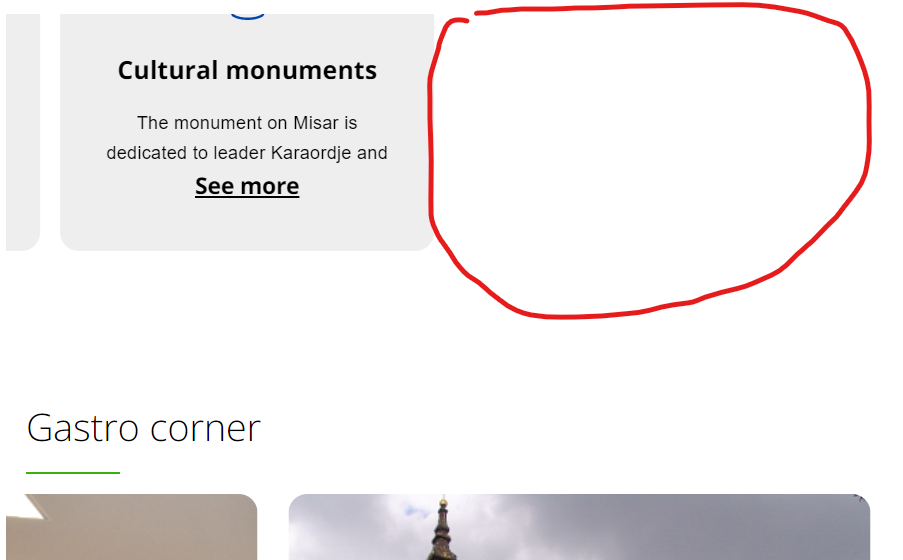903x560 pixels.
Task: Click the Gastro corner heading
Action: pyautogui.click(x=143, y=428)
